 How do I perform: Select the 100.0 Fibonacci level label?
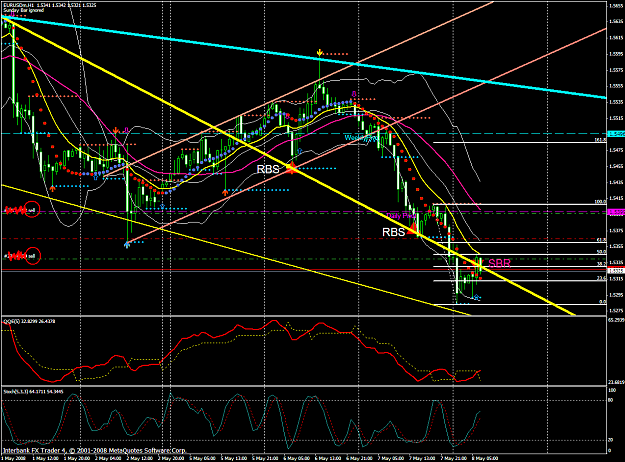(600, 202)
